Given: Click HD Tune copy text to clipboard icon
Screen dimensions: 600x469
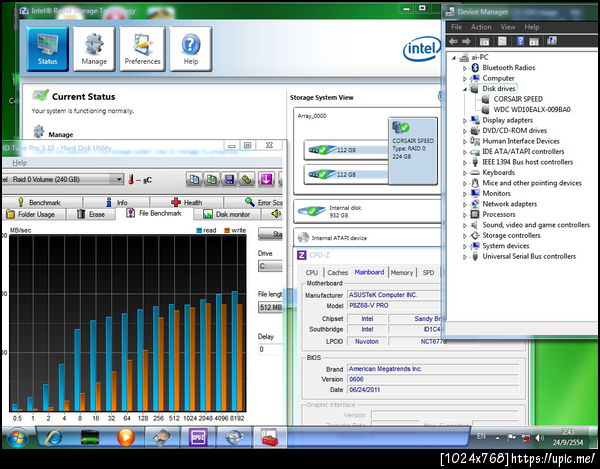Looking at the screenshot, I should pyautogui.click(x=195, y=179).
